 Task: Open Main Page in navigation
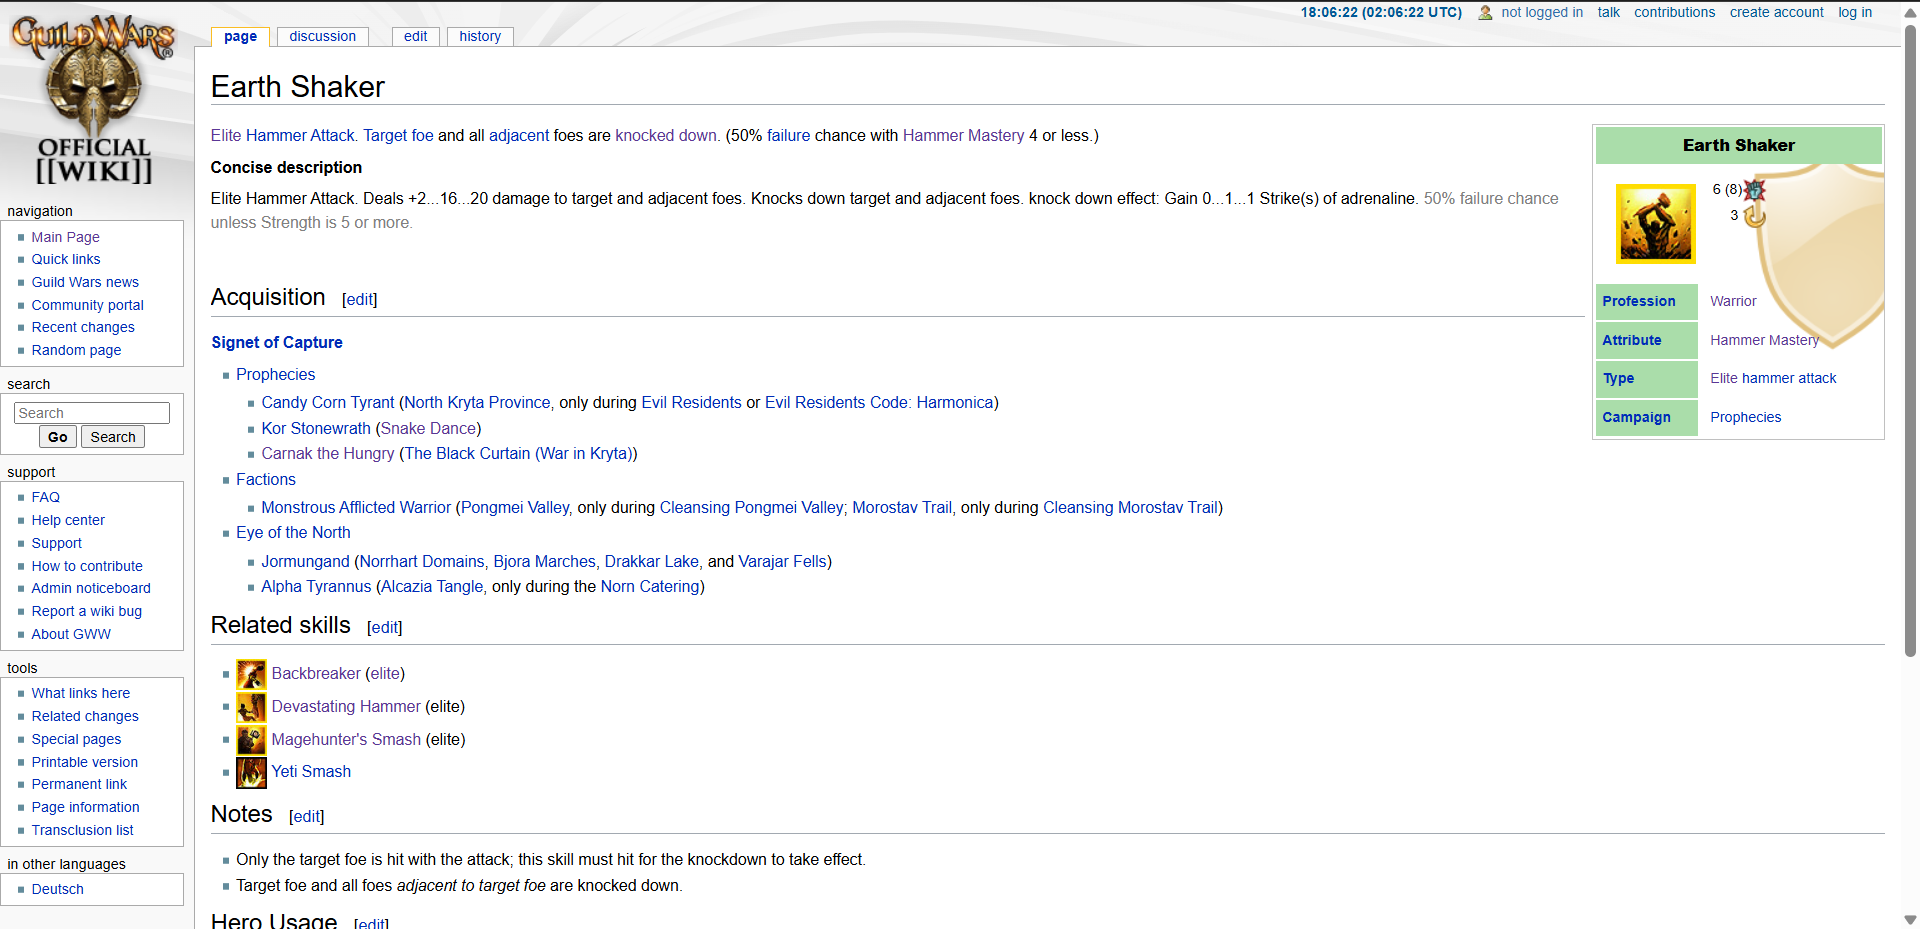[x=65, y=237]
